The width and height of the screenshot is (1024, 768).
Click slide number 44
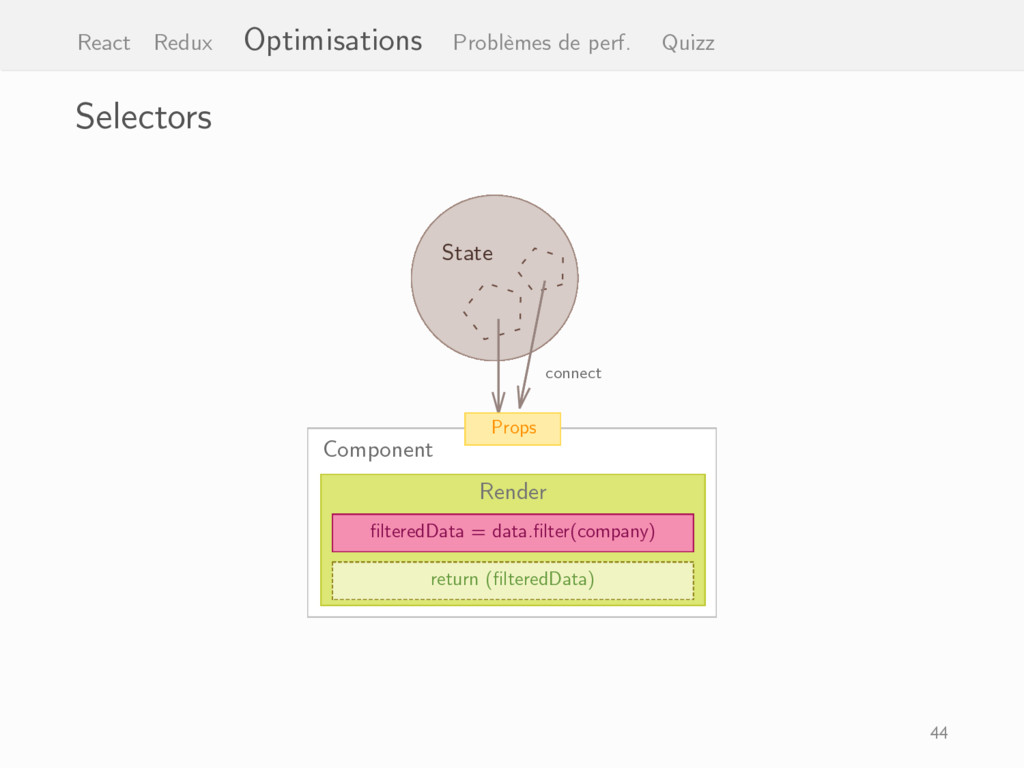[x=939, y=733]
